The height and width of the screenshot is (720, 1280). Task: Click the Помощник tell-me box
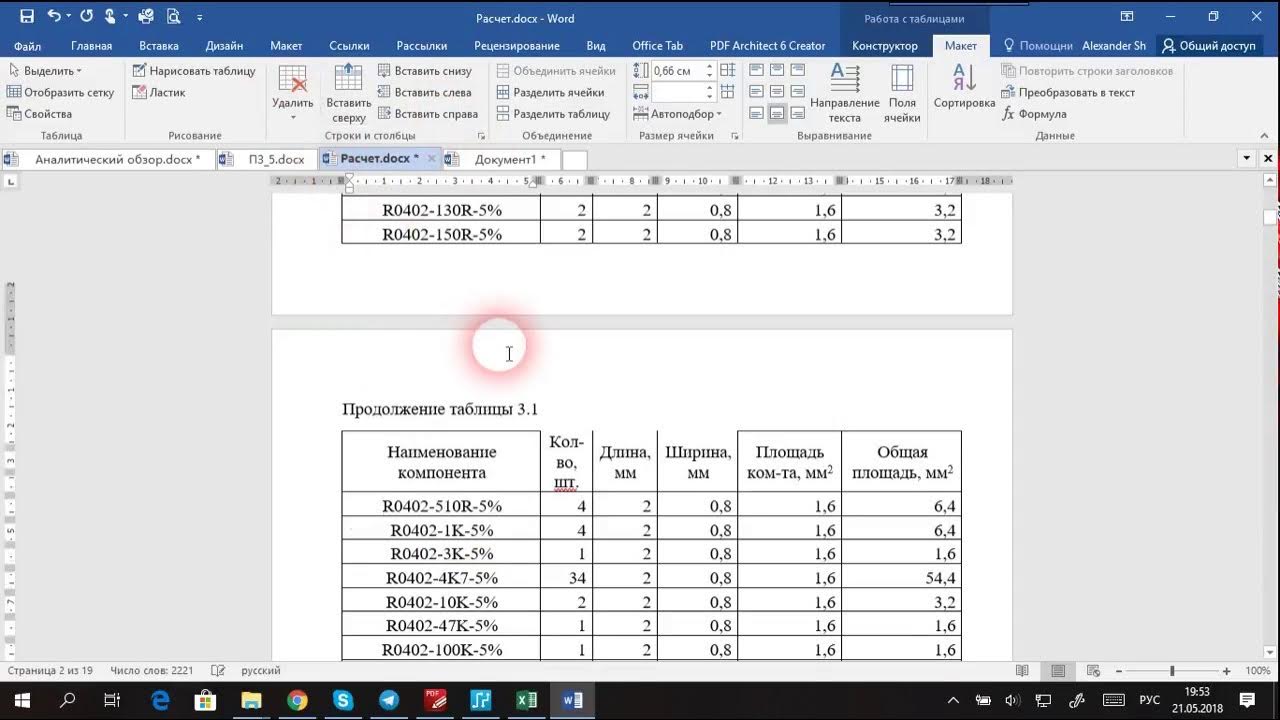(1038, 46)
